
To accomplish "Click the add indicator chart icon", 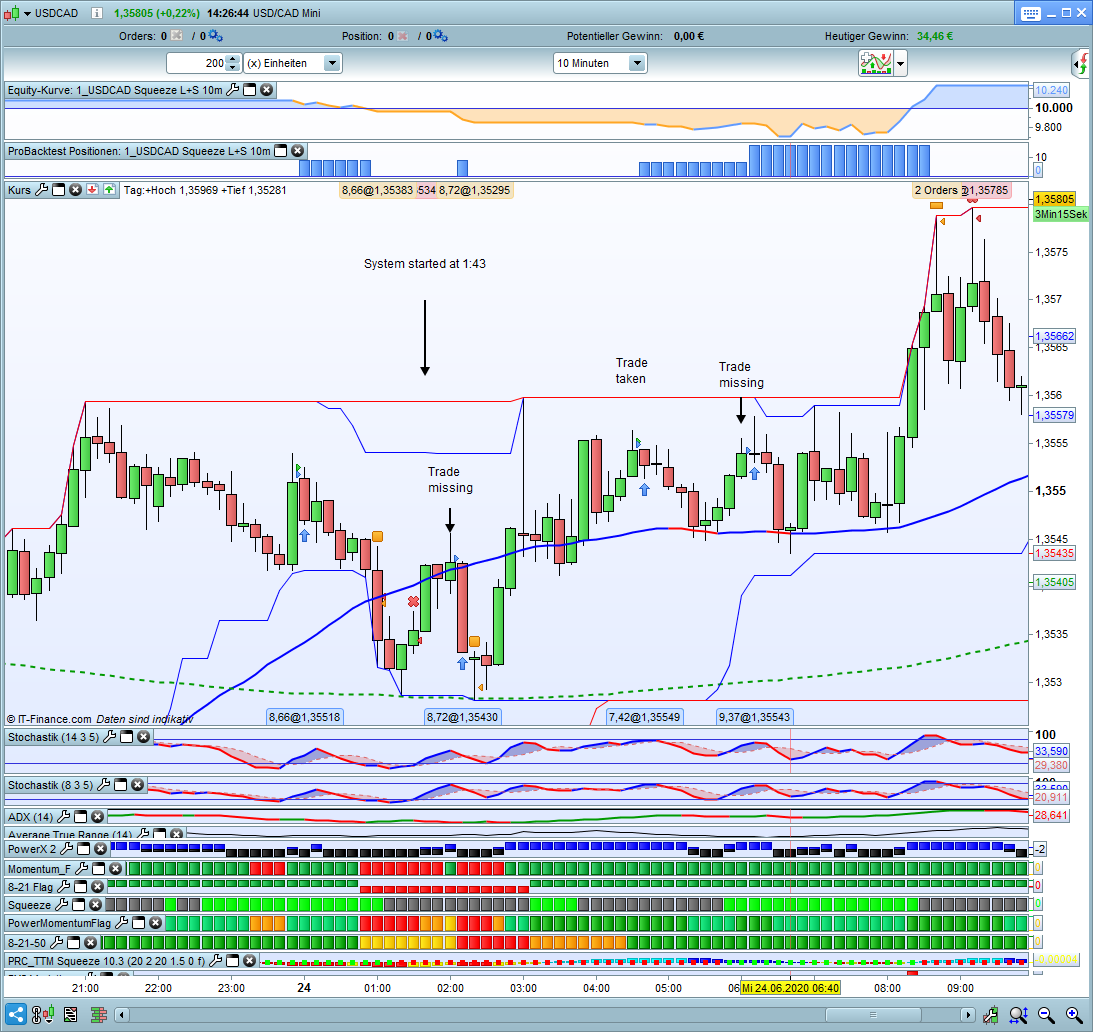I will pyautogui.click(x=876, y=63).
